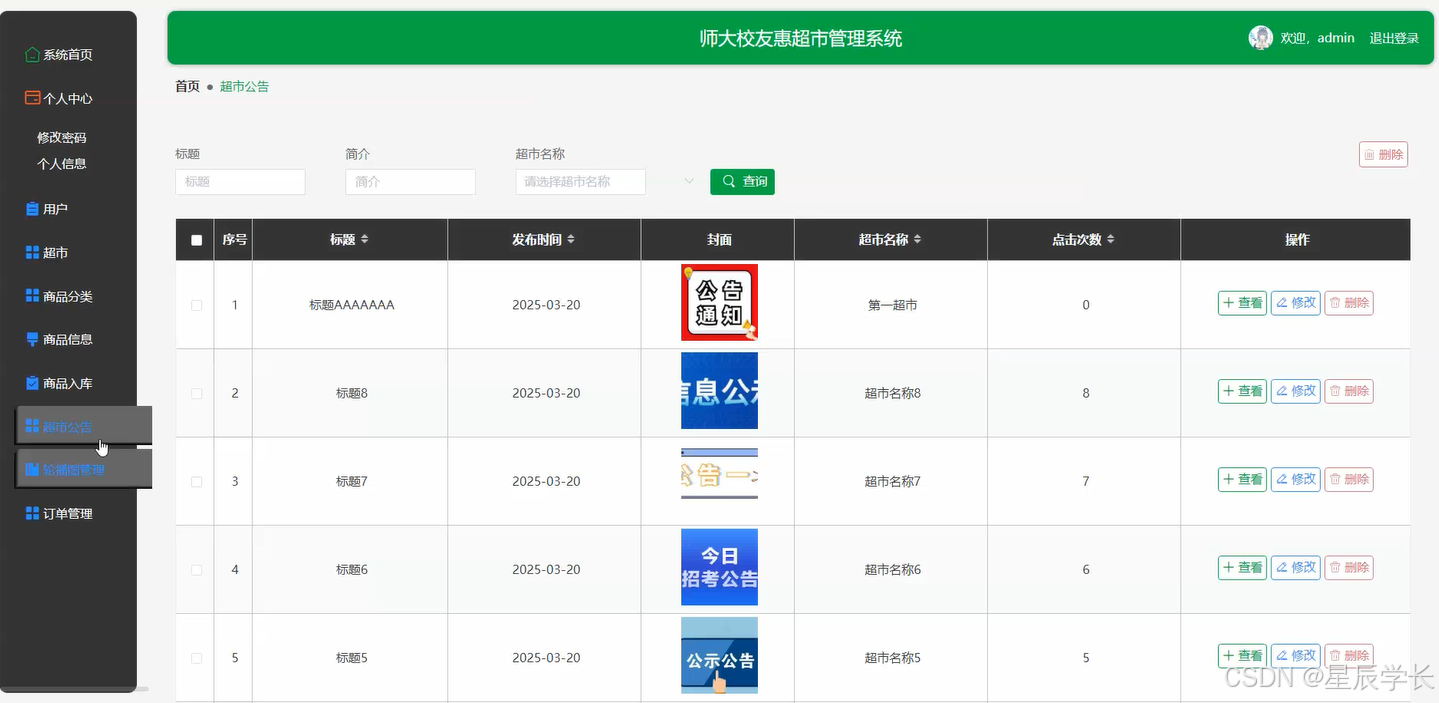Click the 公告通知 cover thumbnail
The image size is (1439, 703).
point(719,302)
